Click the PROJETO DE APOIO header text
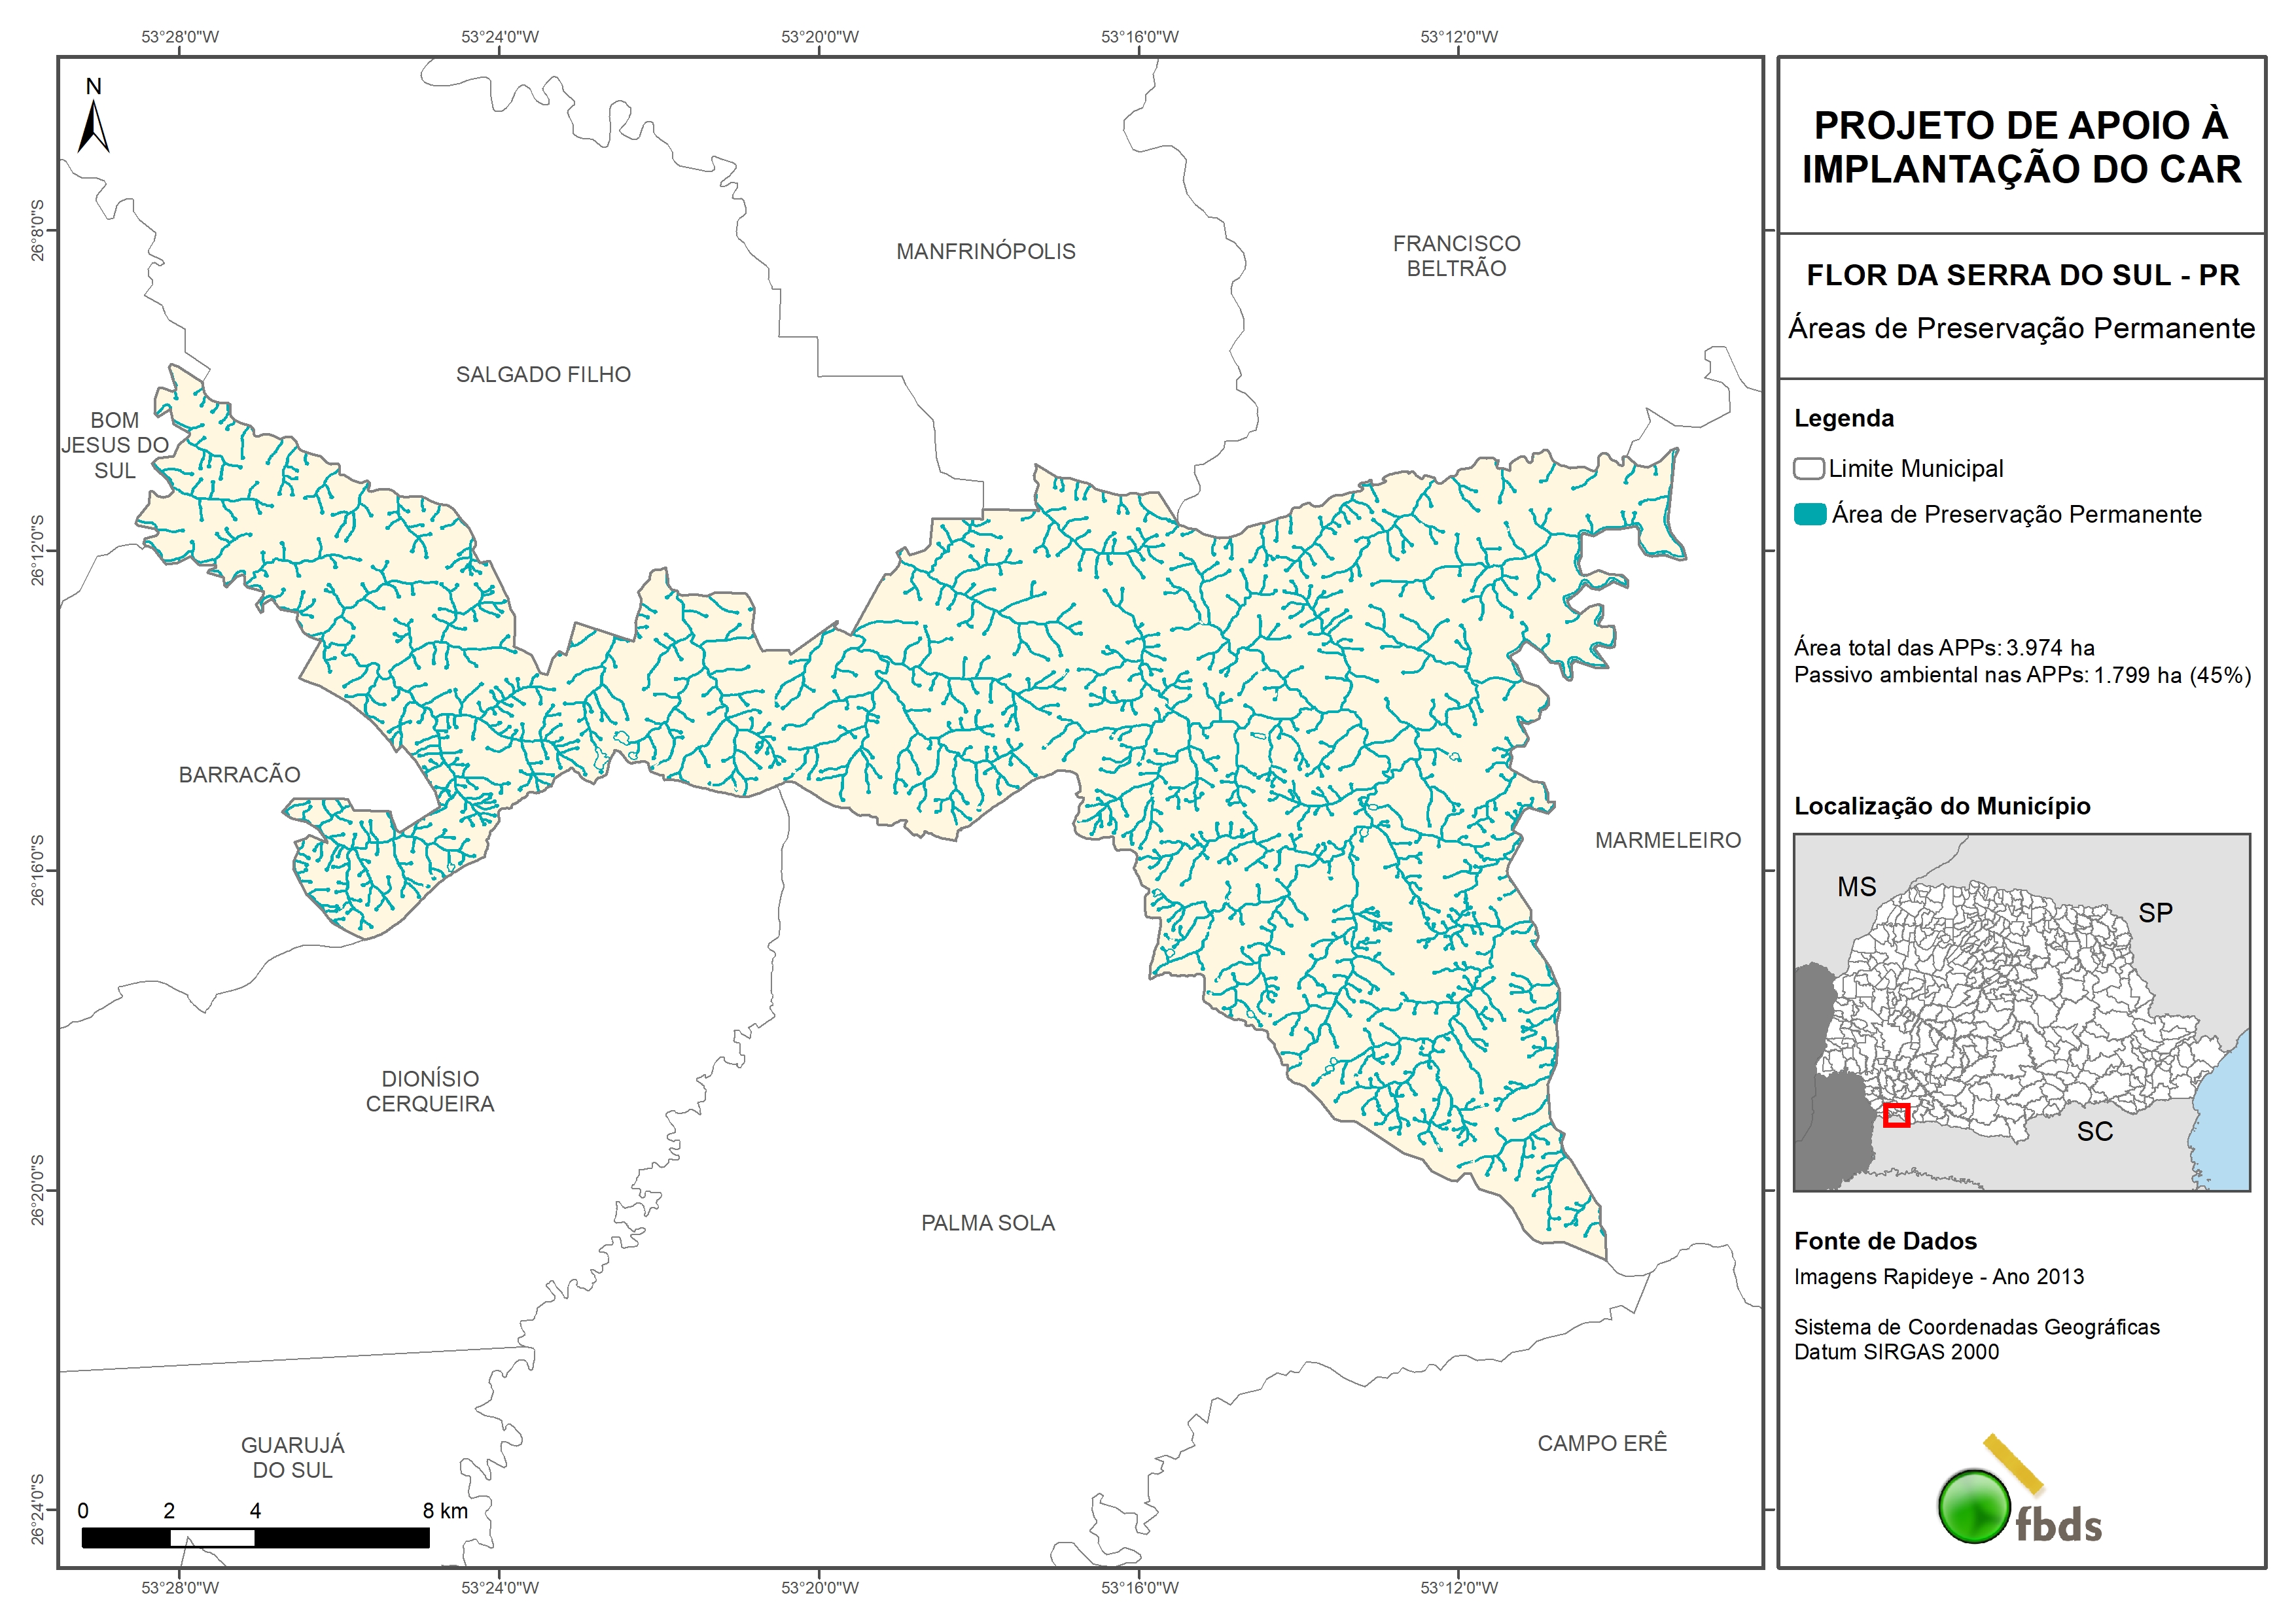 (x=2021, y=147)
